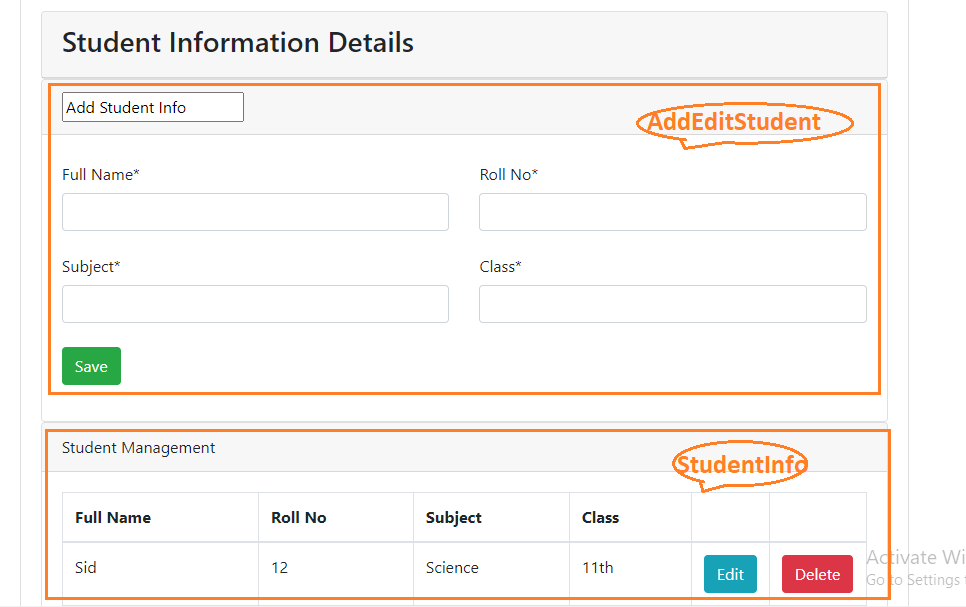966x607 pixels.
Task: Select the Subject input field
Action: coord(255,304)
